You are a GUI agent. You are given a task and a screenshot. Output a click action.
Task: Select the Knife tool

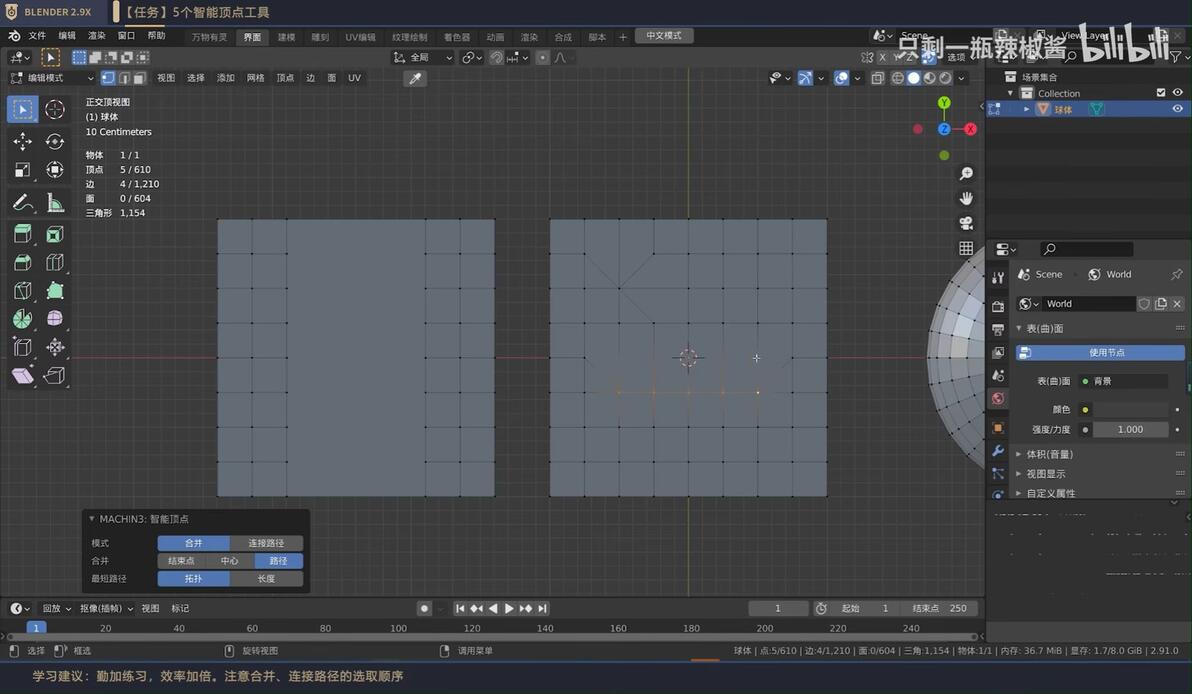click(x=22, y=290)
